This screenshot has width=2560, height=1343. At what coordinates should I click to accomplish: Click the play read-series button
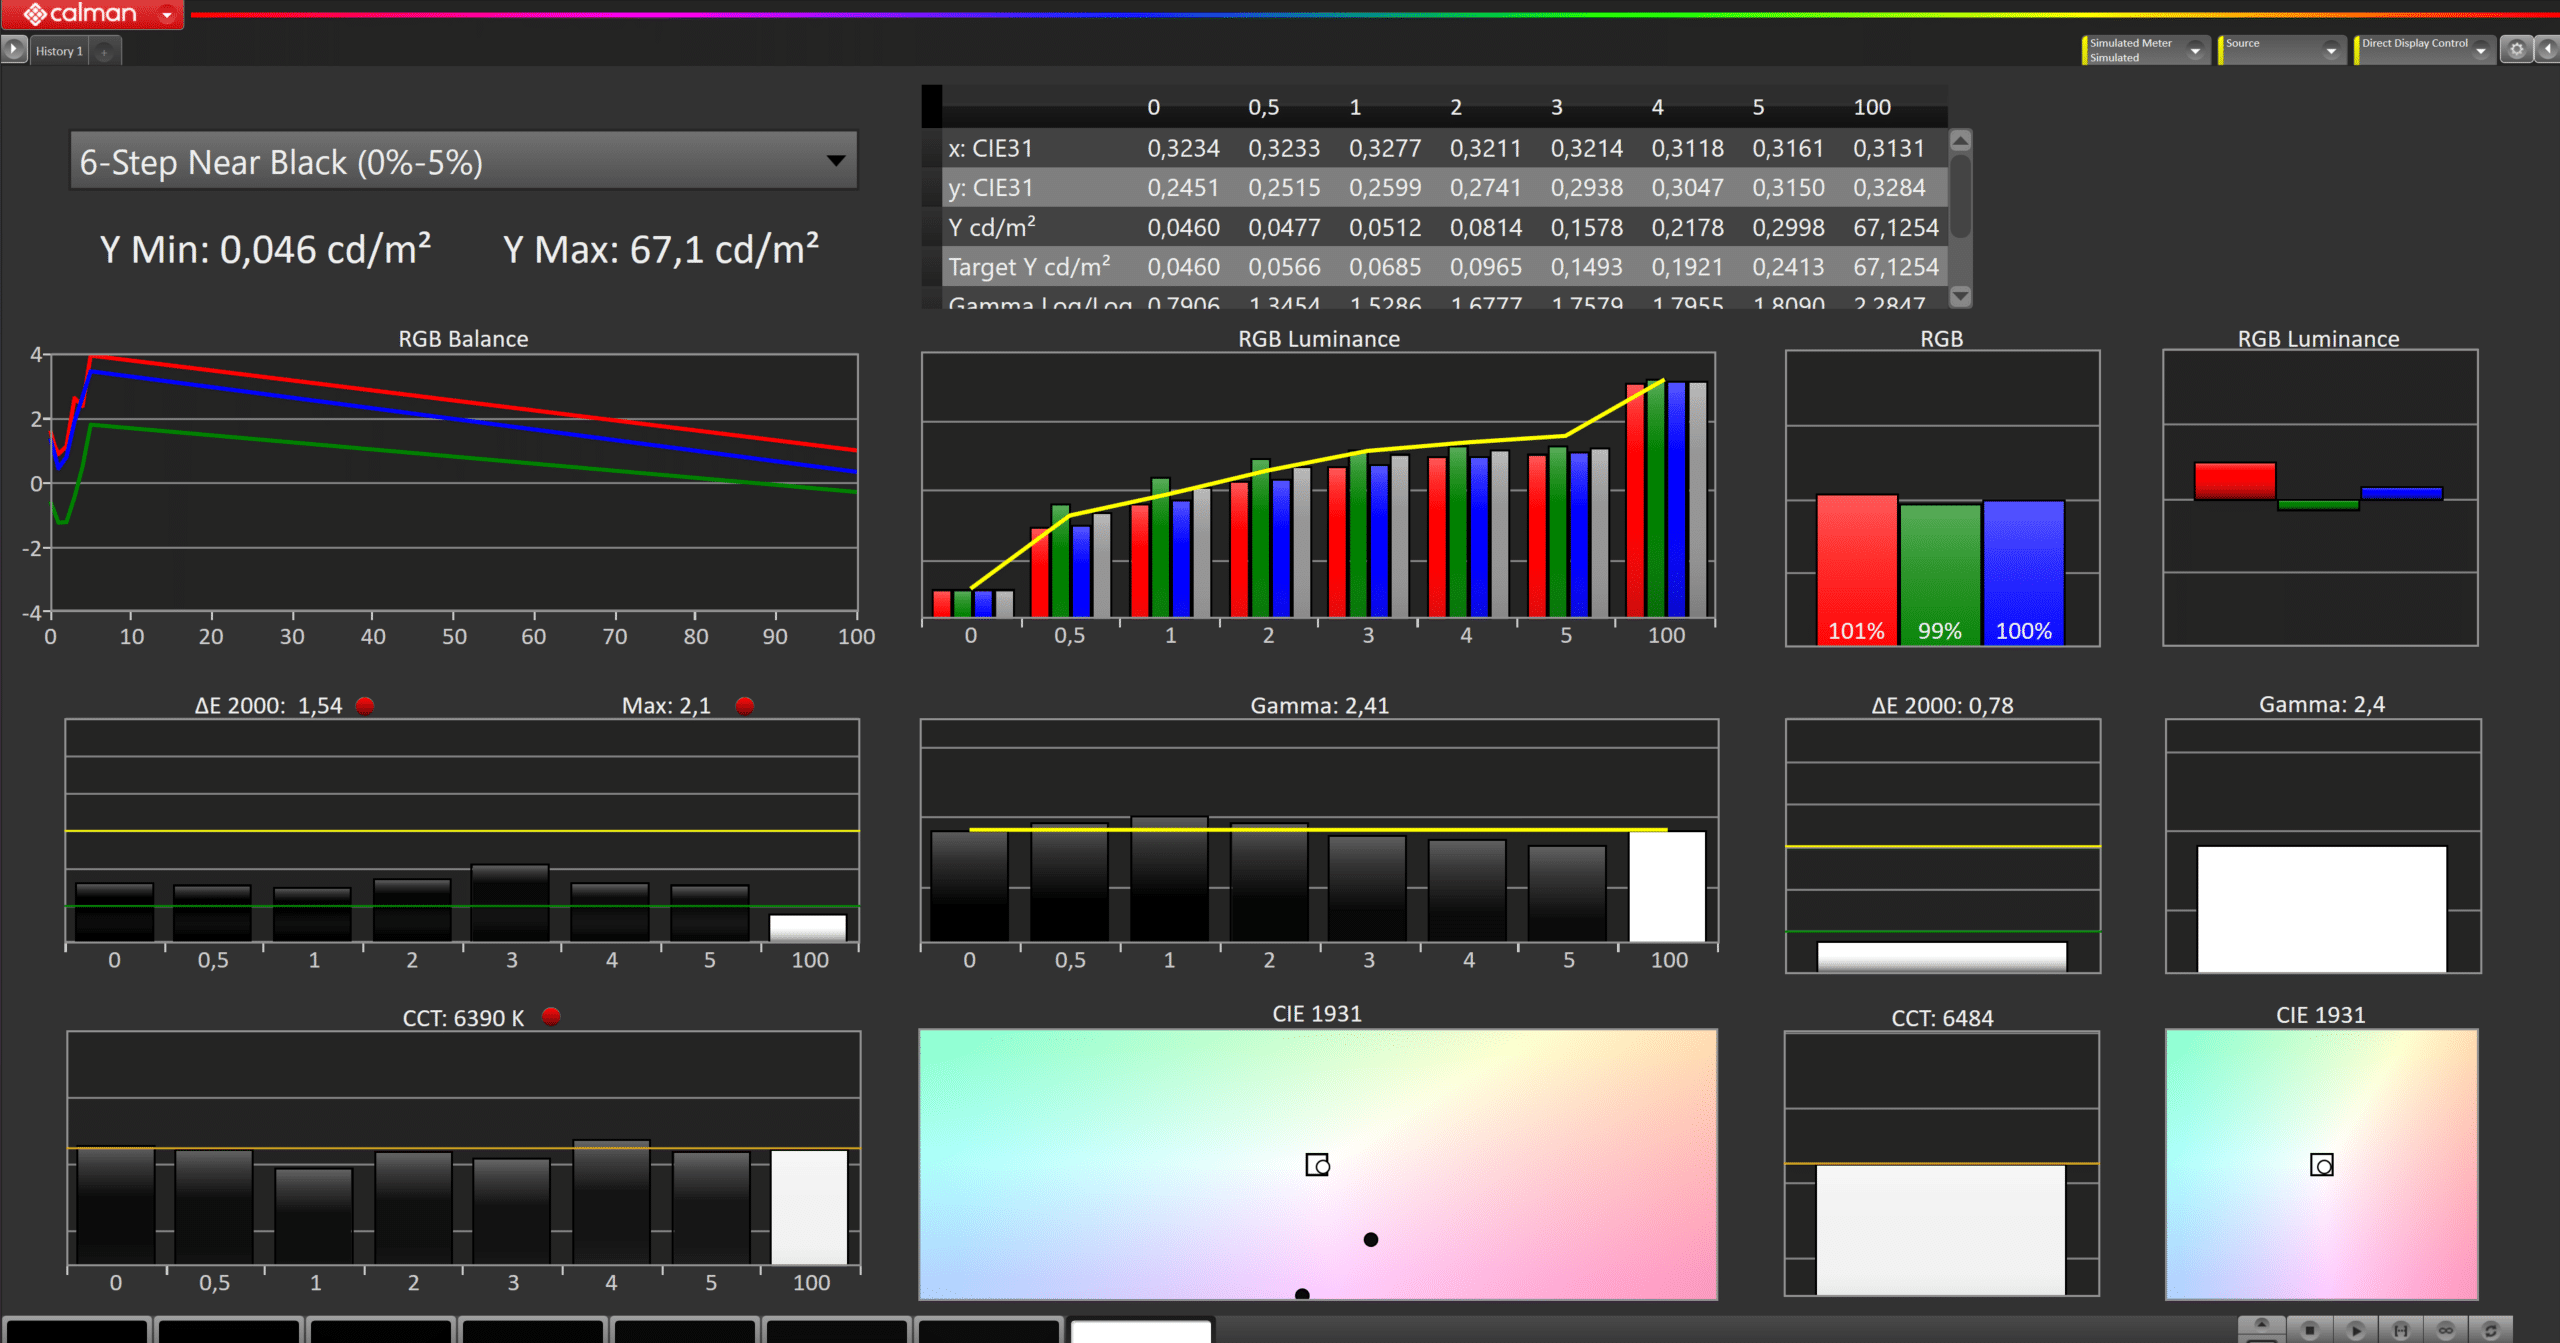2356,1330
